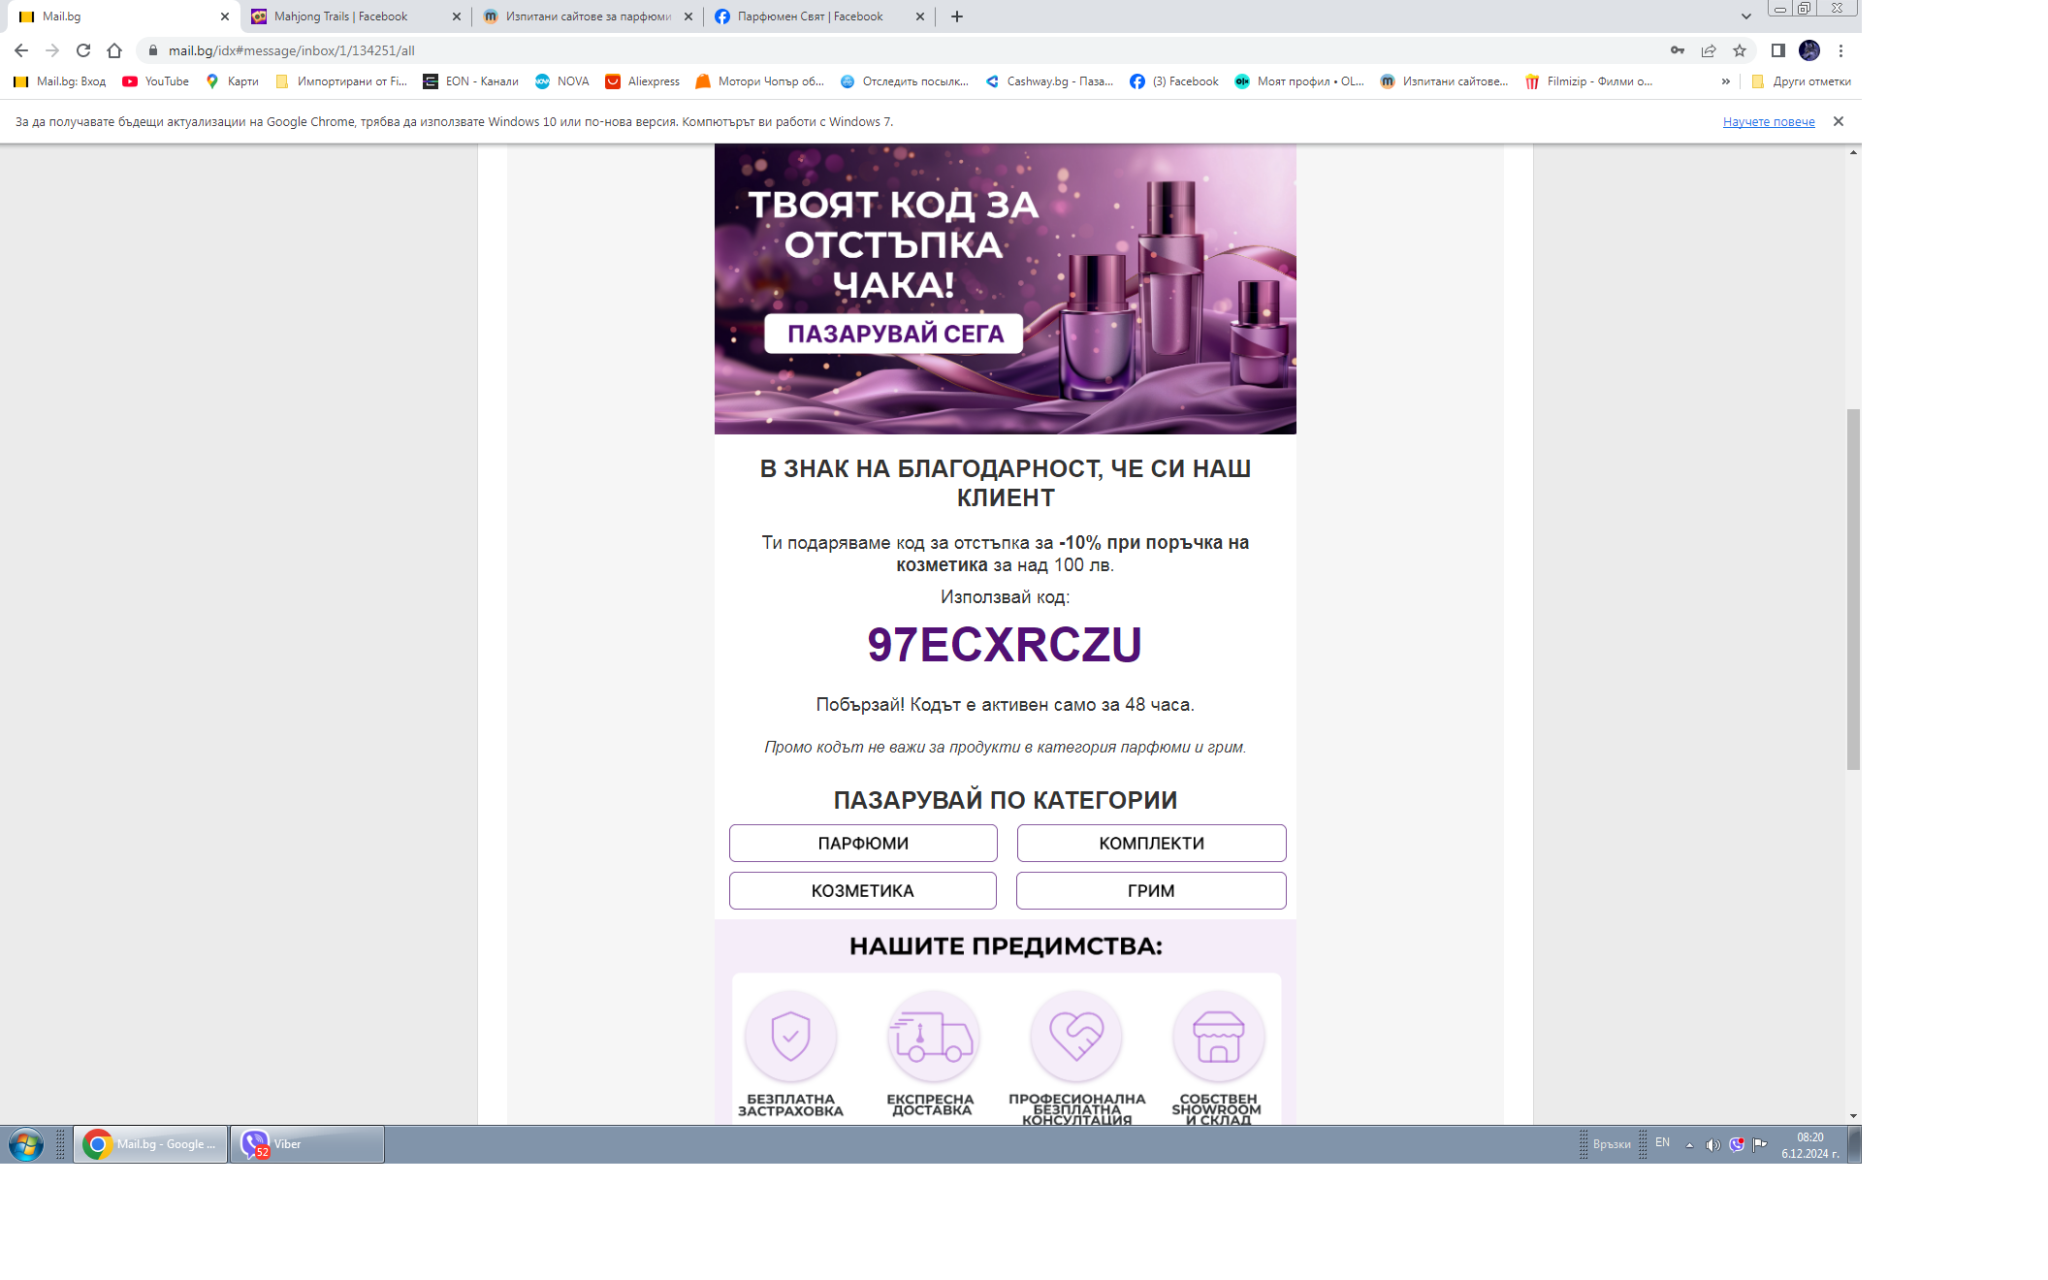Open the Viber icon in the system tray
Image resolution: width=2048 pixels, height=1280 pixels.
click(1737, 1145)
